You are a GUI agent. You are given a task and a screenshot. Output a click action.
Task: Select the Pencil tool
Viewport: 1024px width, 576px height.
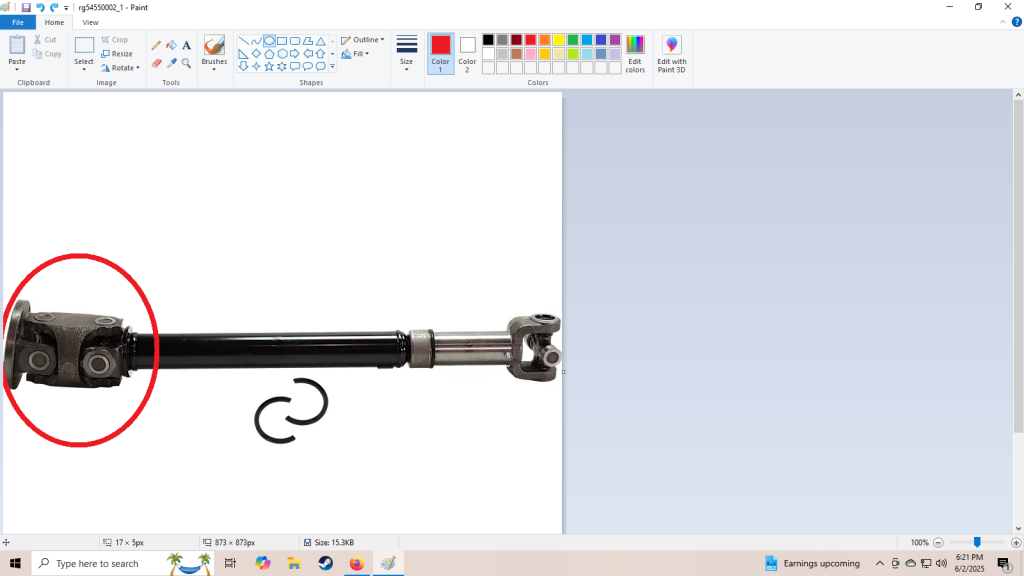pos(156,45)
